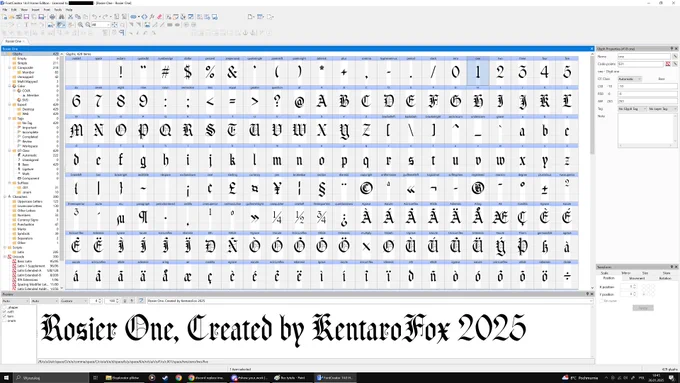Select Basic Latin in the Unicode tree

[25, 261]
